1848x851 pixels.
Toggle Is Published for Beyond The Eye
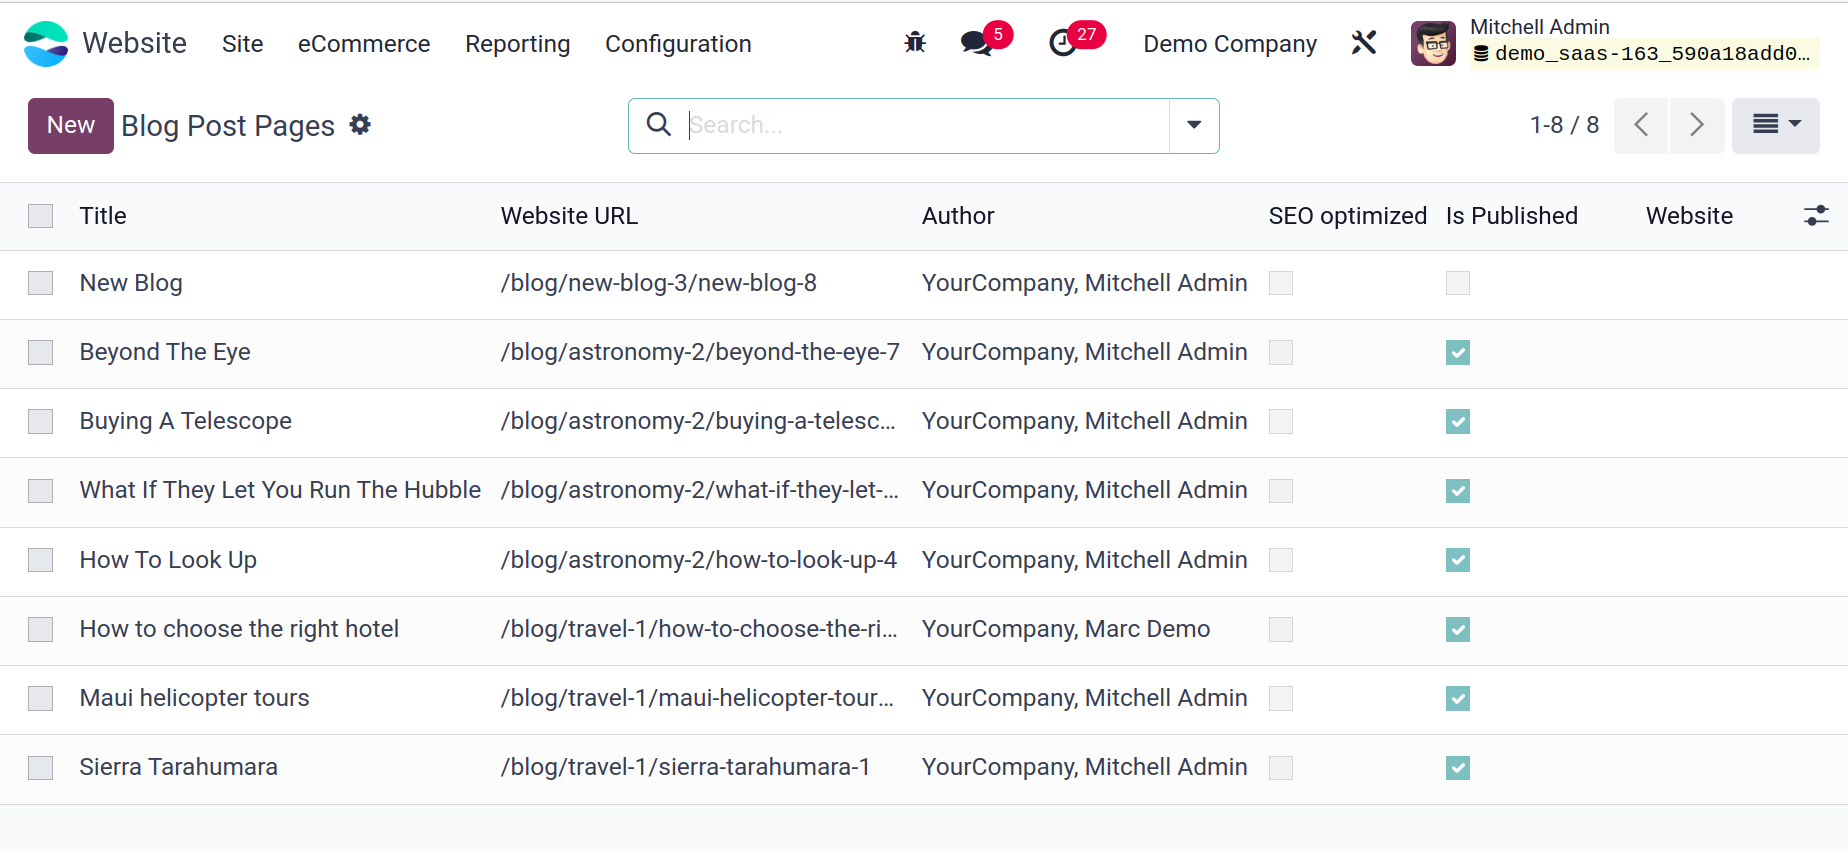(1458, 352)
